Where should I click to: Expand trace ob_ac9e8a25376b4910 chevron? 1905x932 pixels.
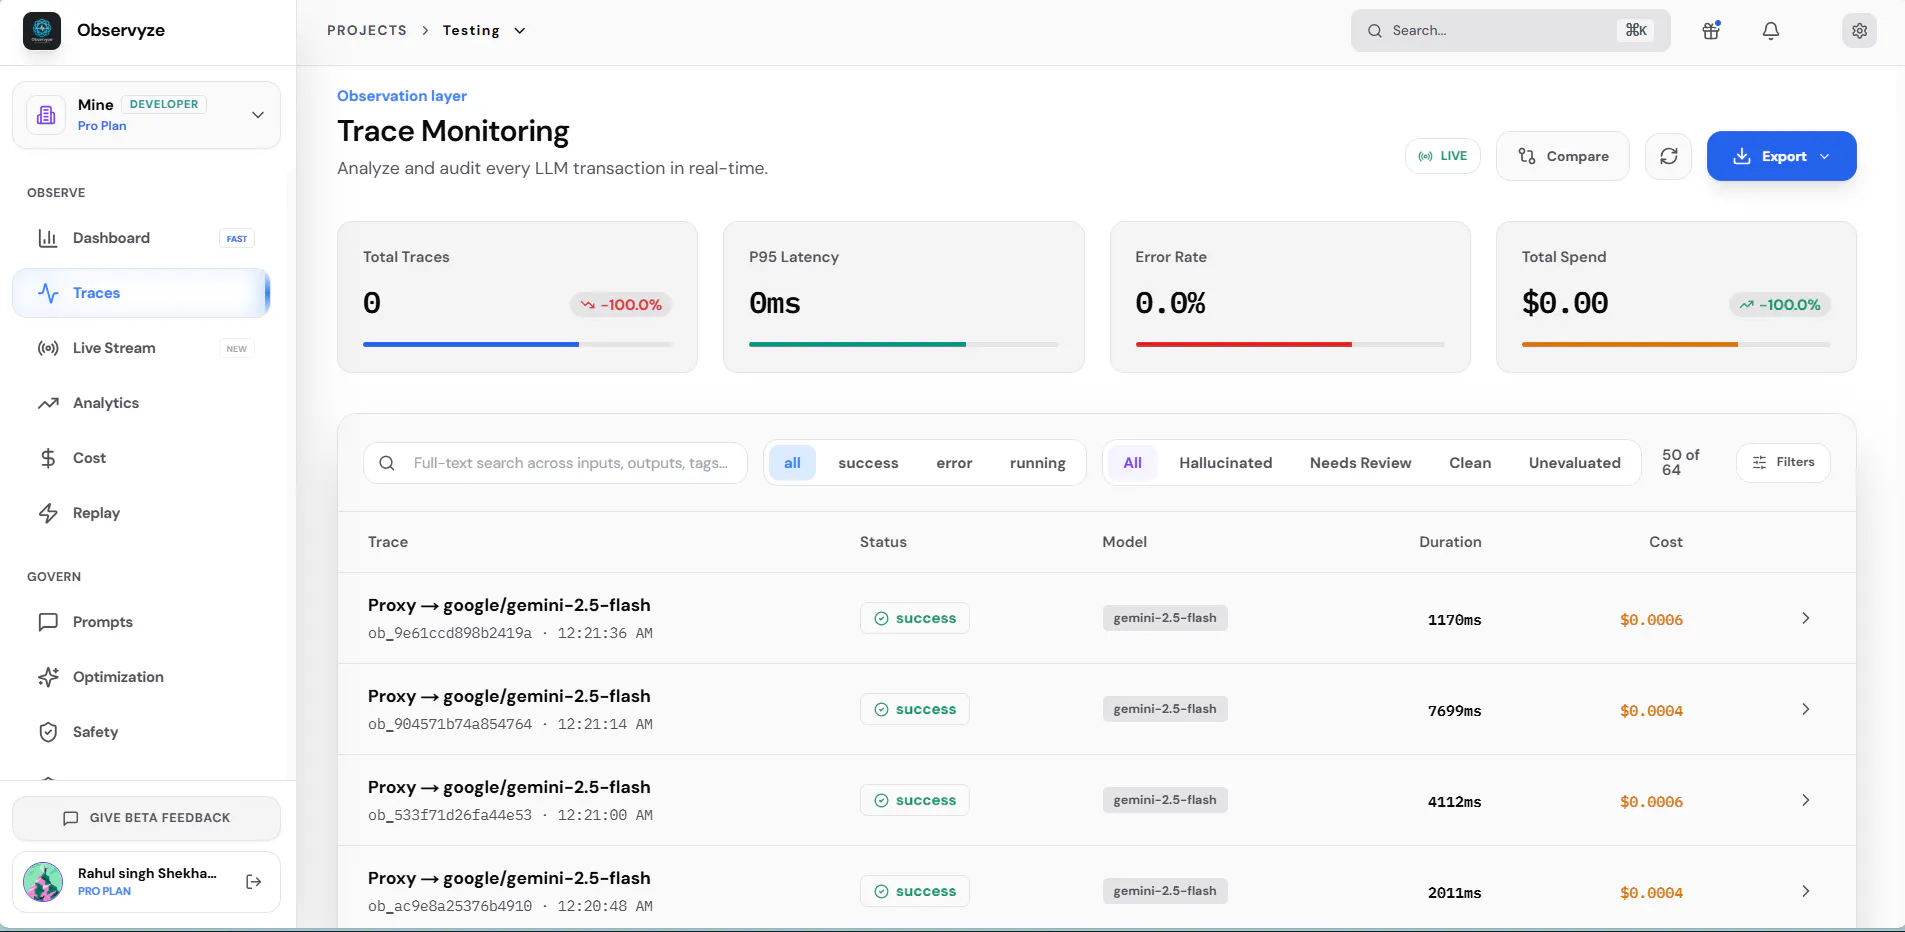point(1805,891)
